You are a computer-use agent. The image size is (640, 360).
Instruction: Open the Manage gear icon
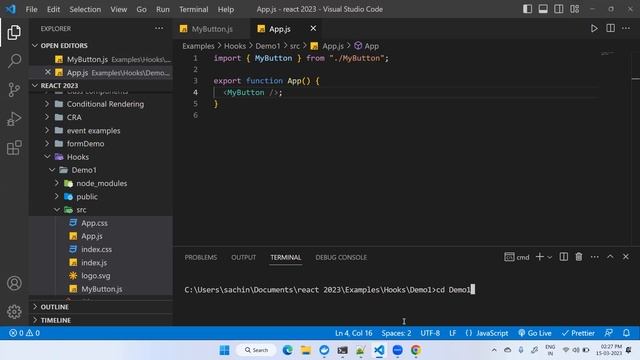point(14,311)
